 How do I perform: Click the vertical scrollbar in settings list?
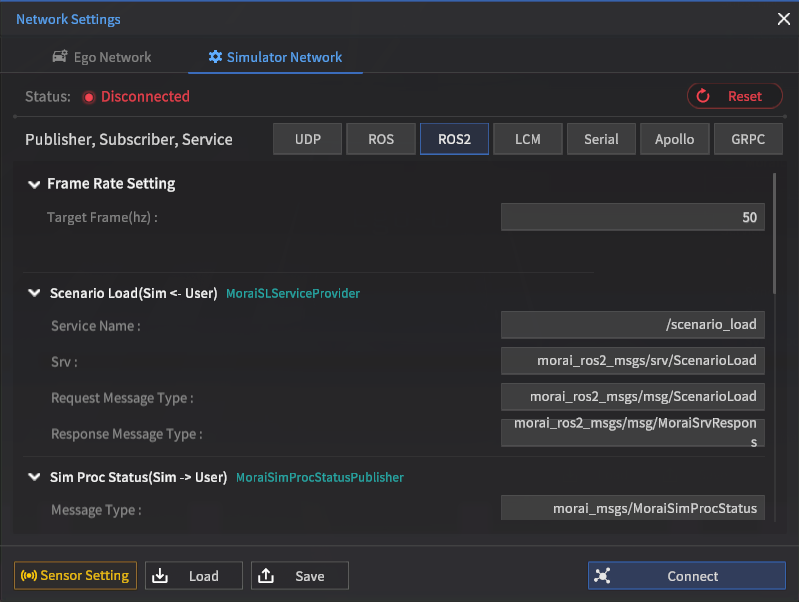[774, 233]
